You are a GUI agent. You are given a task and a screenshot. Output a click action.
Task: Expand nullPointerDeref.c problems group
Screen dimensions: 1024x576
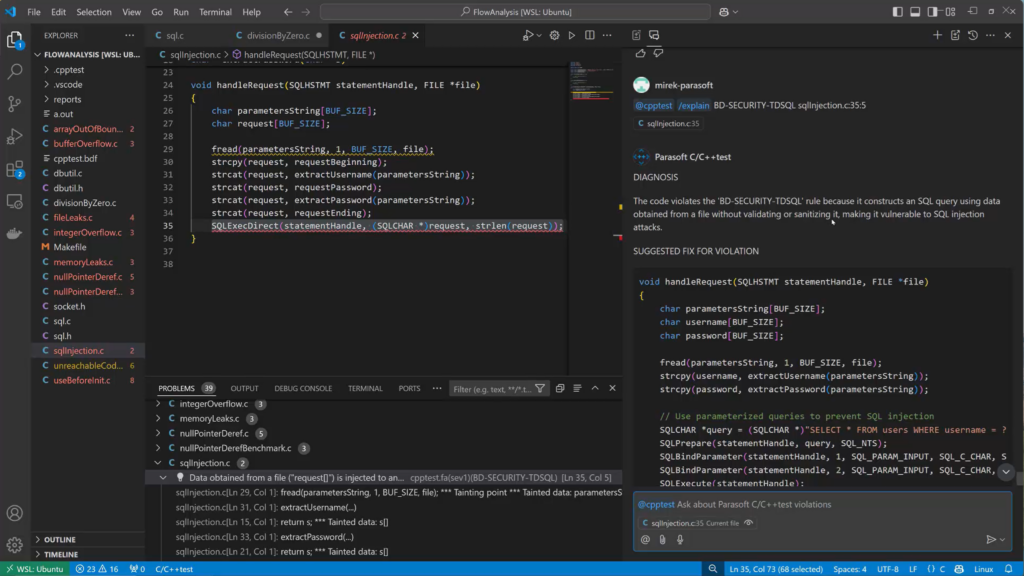(158, 434)
